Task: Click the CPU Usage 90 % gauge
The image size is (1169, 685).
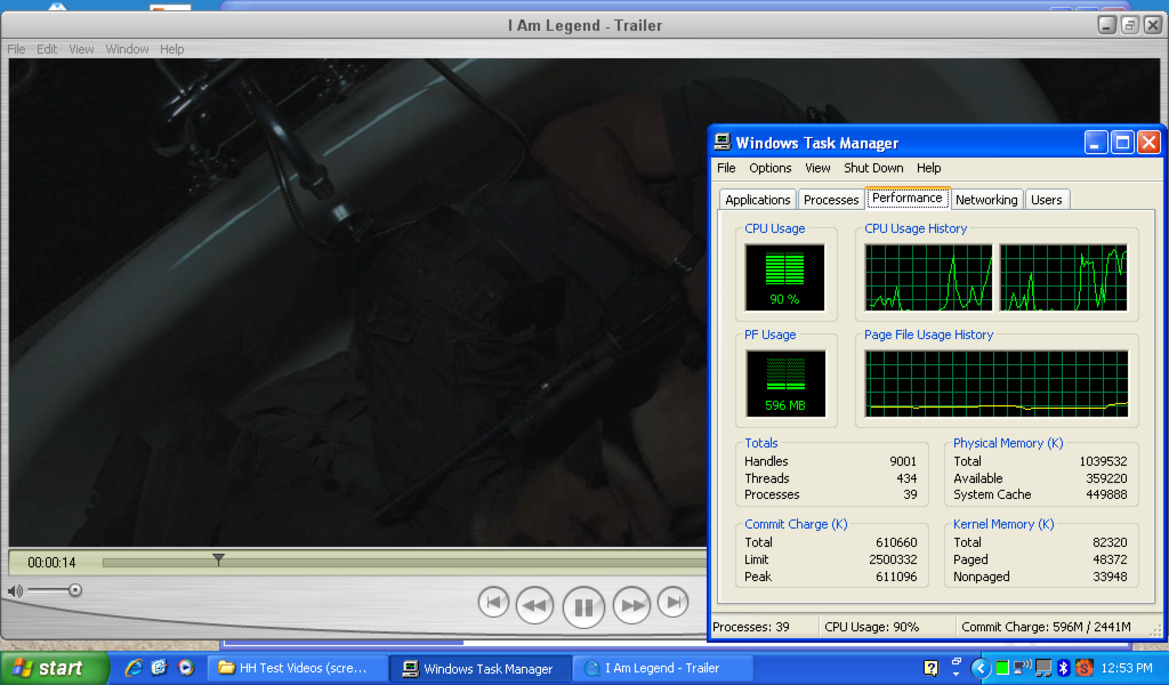Action: coord(785,277)
